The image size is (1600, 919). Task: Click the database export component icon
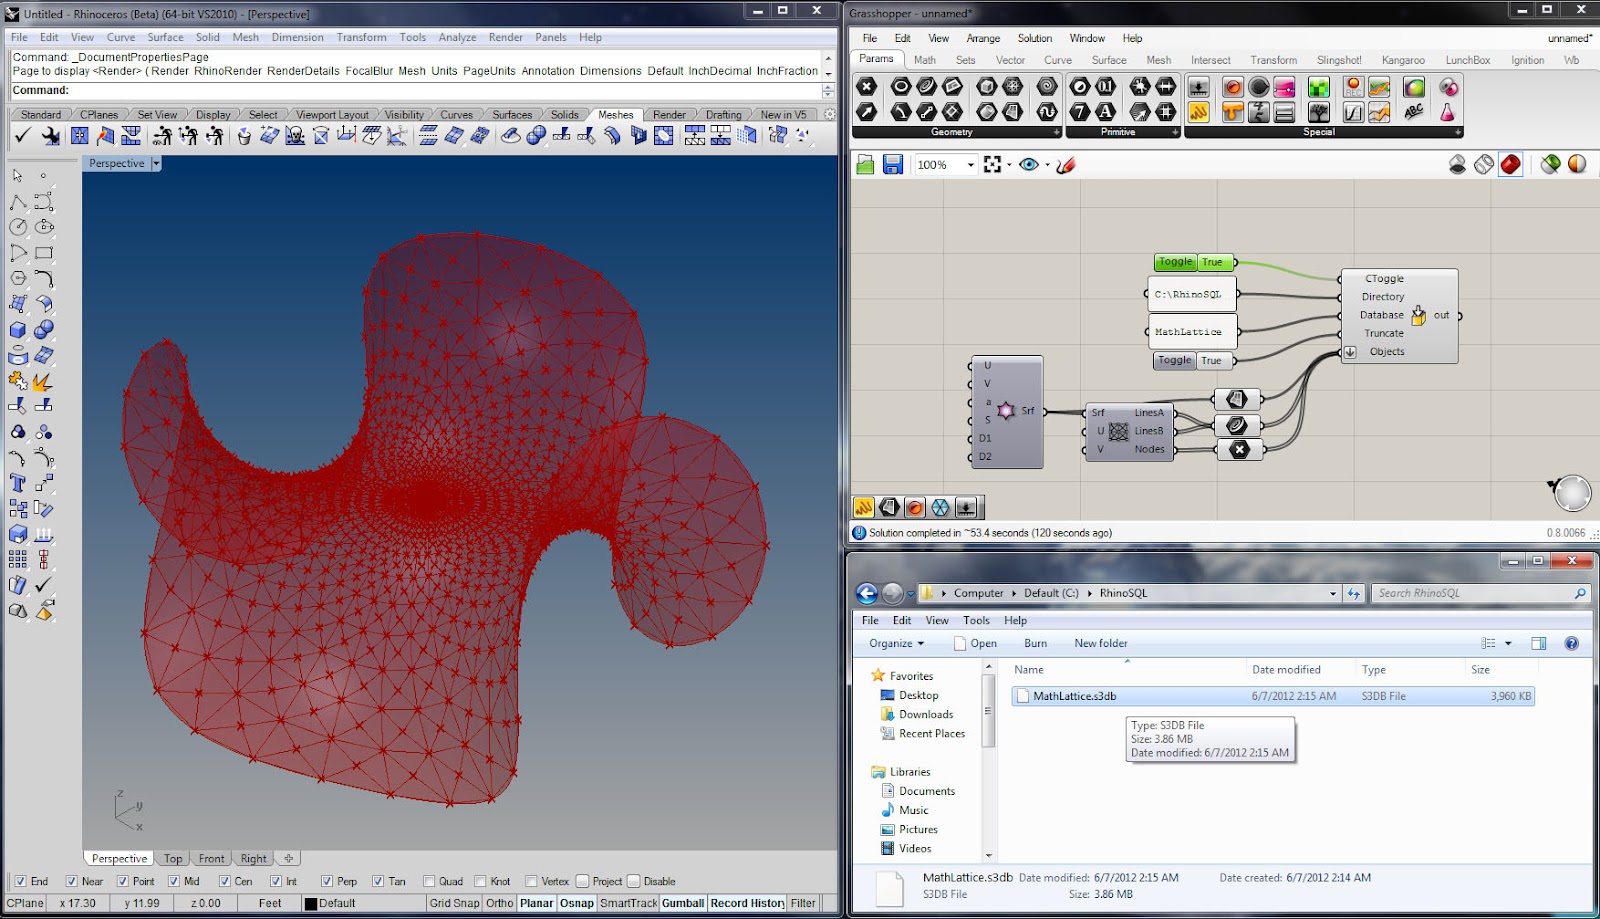(x=1418, y=316)
